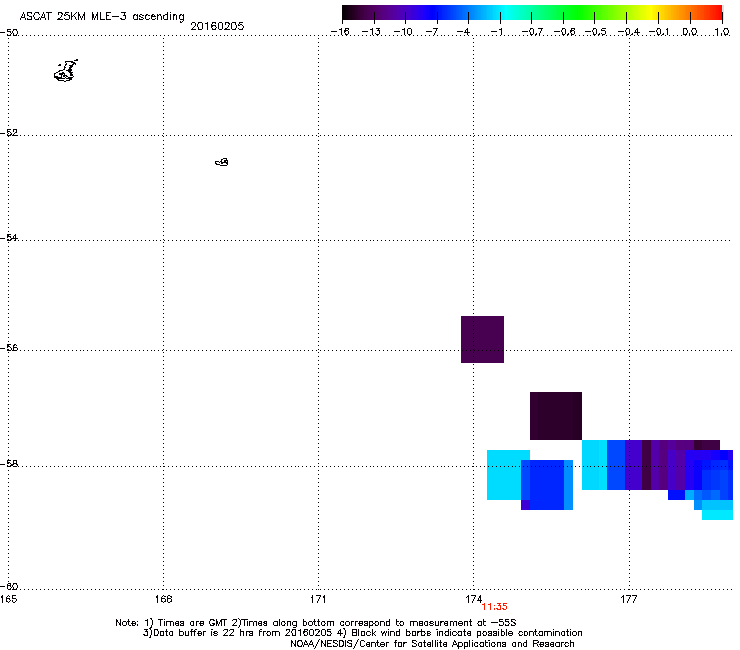Click the small Campbell Island outline
The height and width of the screenshot is (650, 740).
coord(222,162)
